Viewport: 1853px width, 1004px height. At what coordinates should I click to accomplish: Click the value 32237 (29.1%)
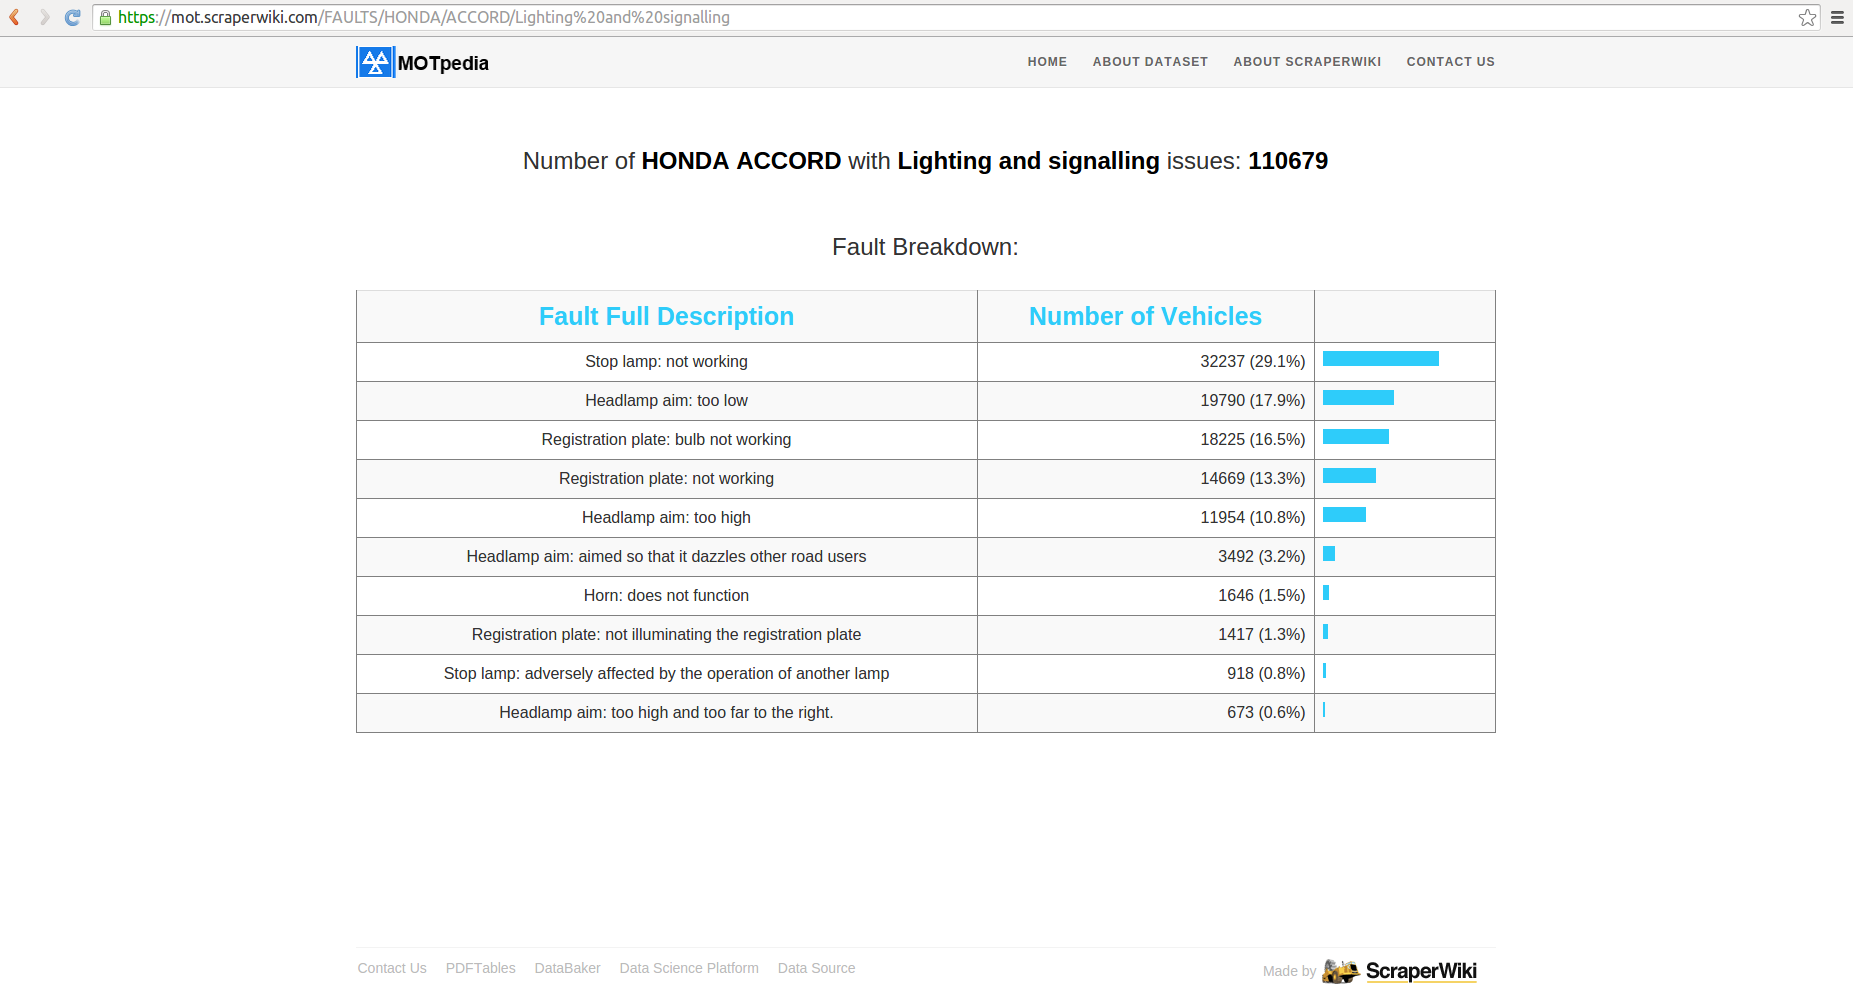click(1252, 361)
